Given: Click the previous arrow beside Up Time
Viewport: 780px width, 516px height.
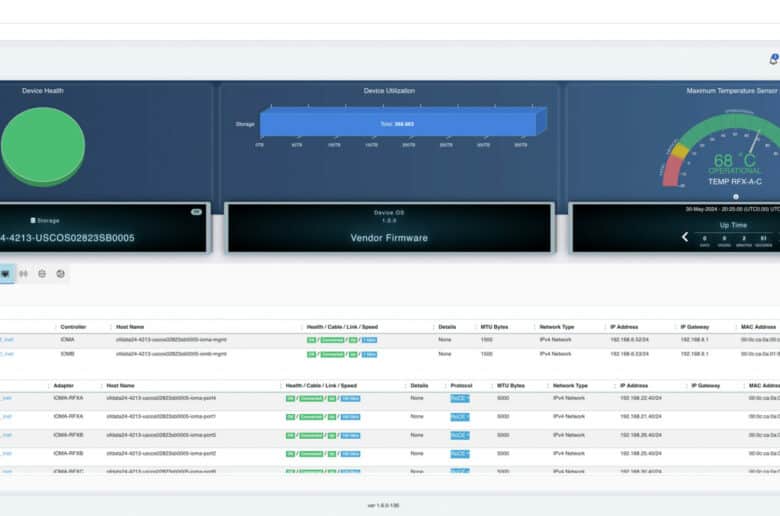Looking at the screenshot, I should 685,237.
